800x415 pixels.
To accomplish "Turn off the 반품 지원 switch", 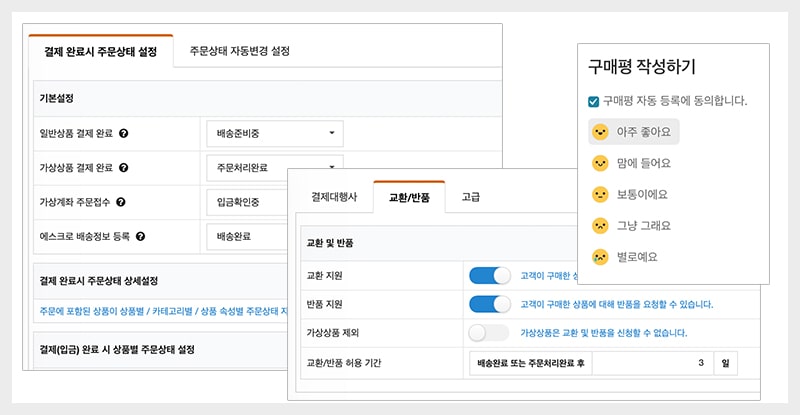I will click(489, 304).
